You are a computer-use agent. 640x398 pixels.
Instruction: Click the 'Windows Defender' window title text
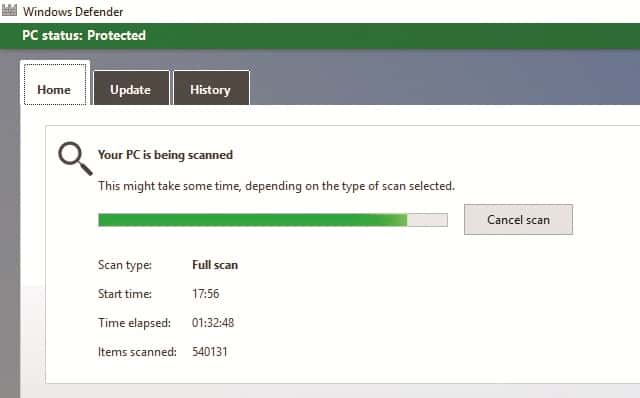coord(73,11)
